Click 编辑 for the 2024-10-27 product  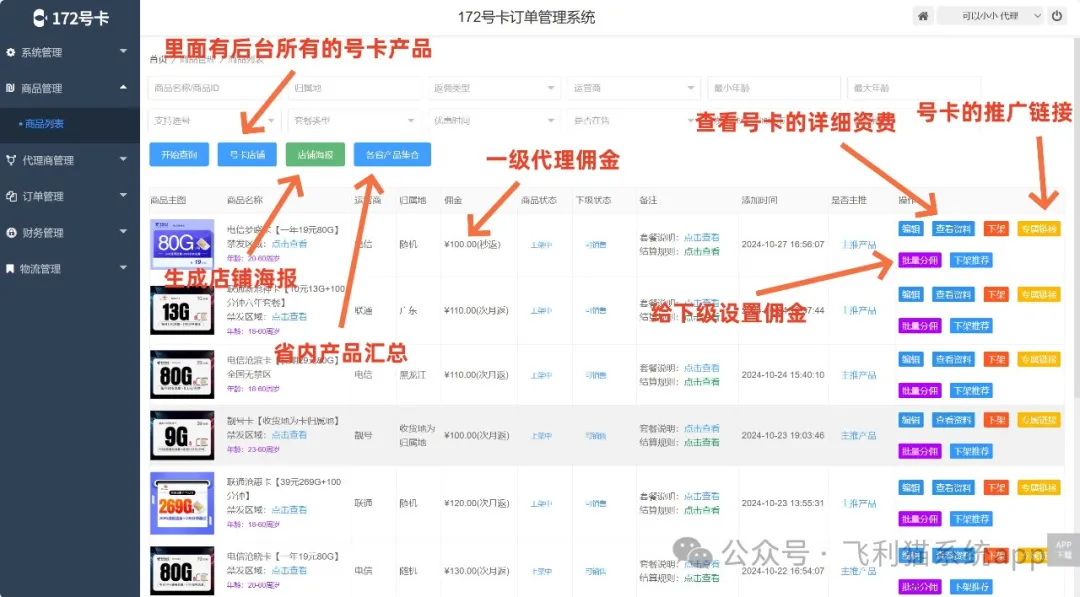(x=911, y=229)
